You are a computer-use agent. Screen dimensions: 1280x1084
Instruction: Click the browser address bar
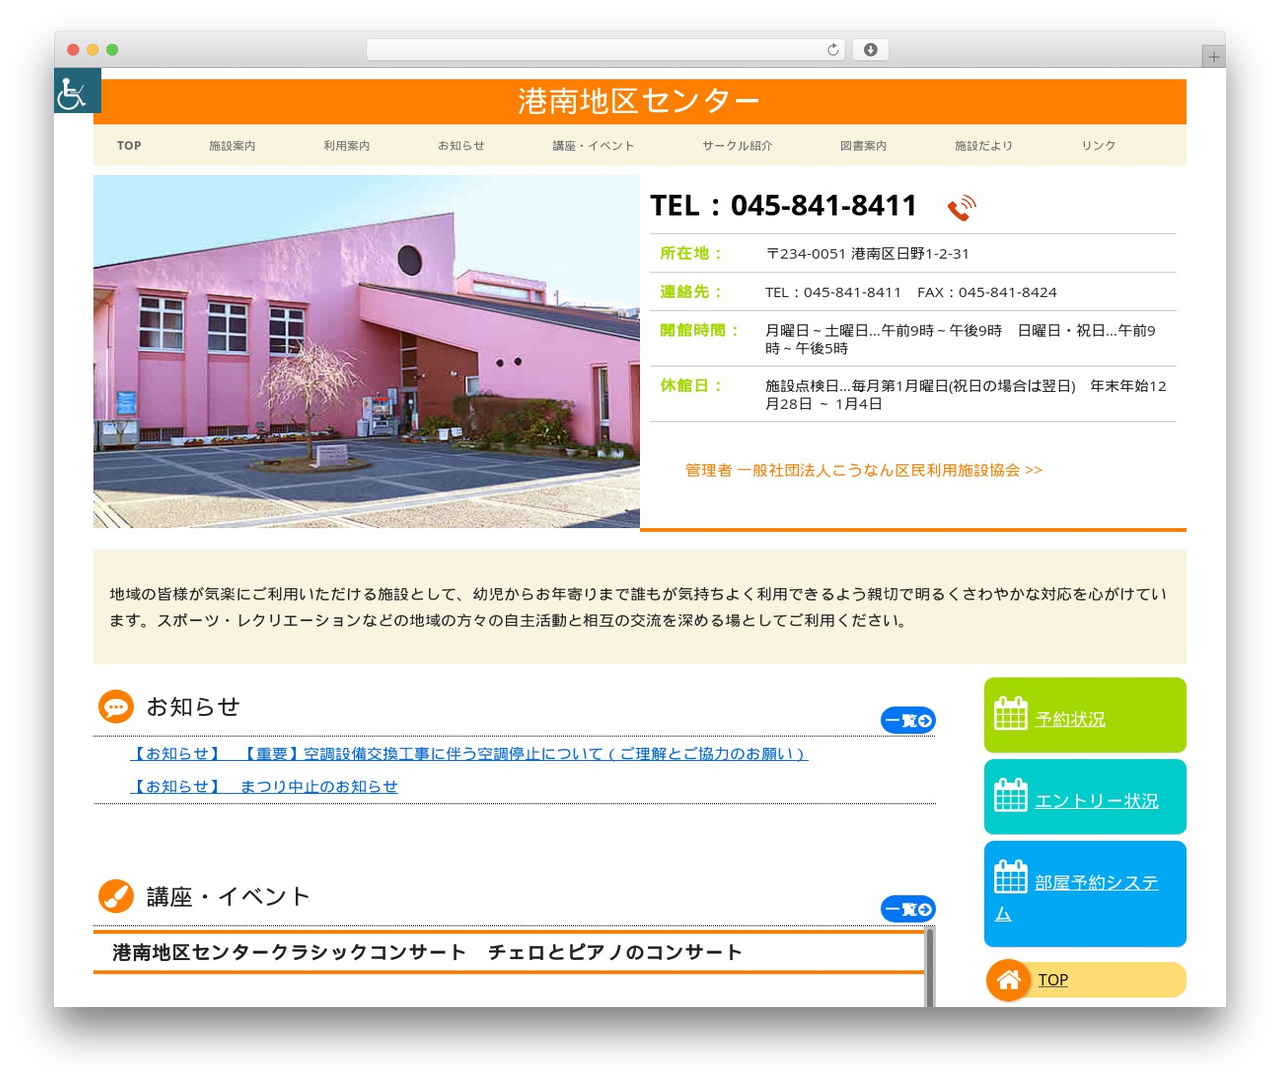tap(606, 50)
